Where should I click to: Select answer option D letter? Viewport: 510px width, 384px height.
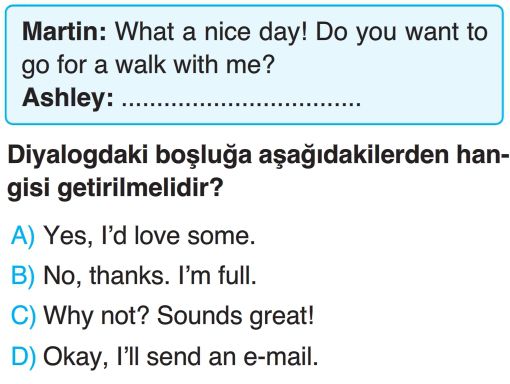[23, 357]
